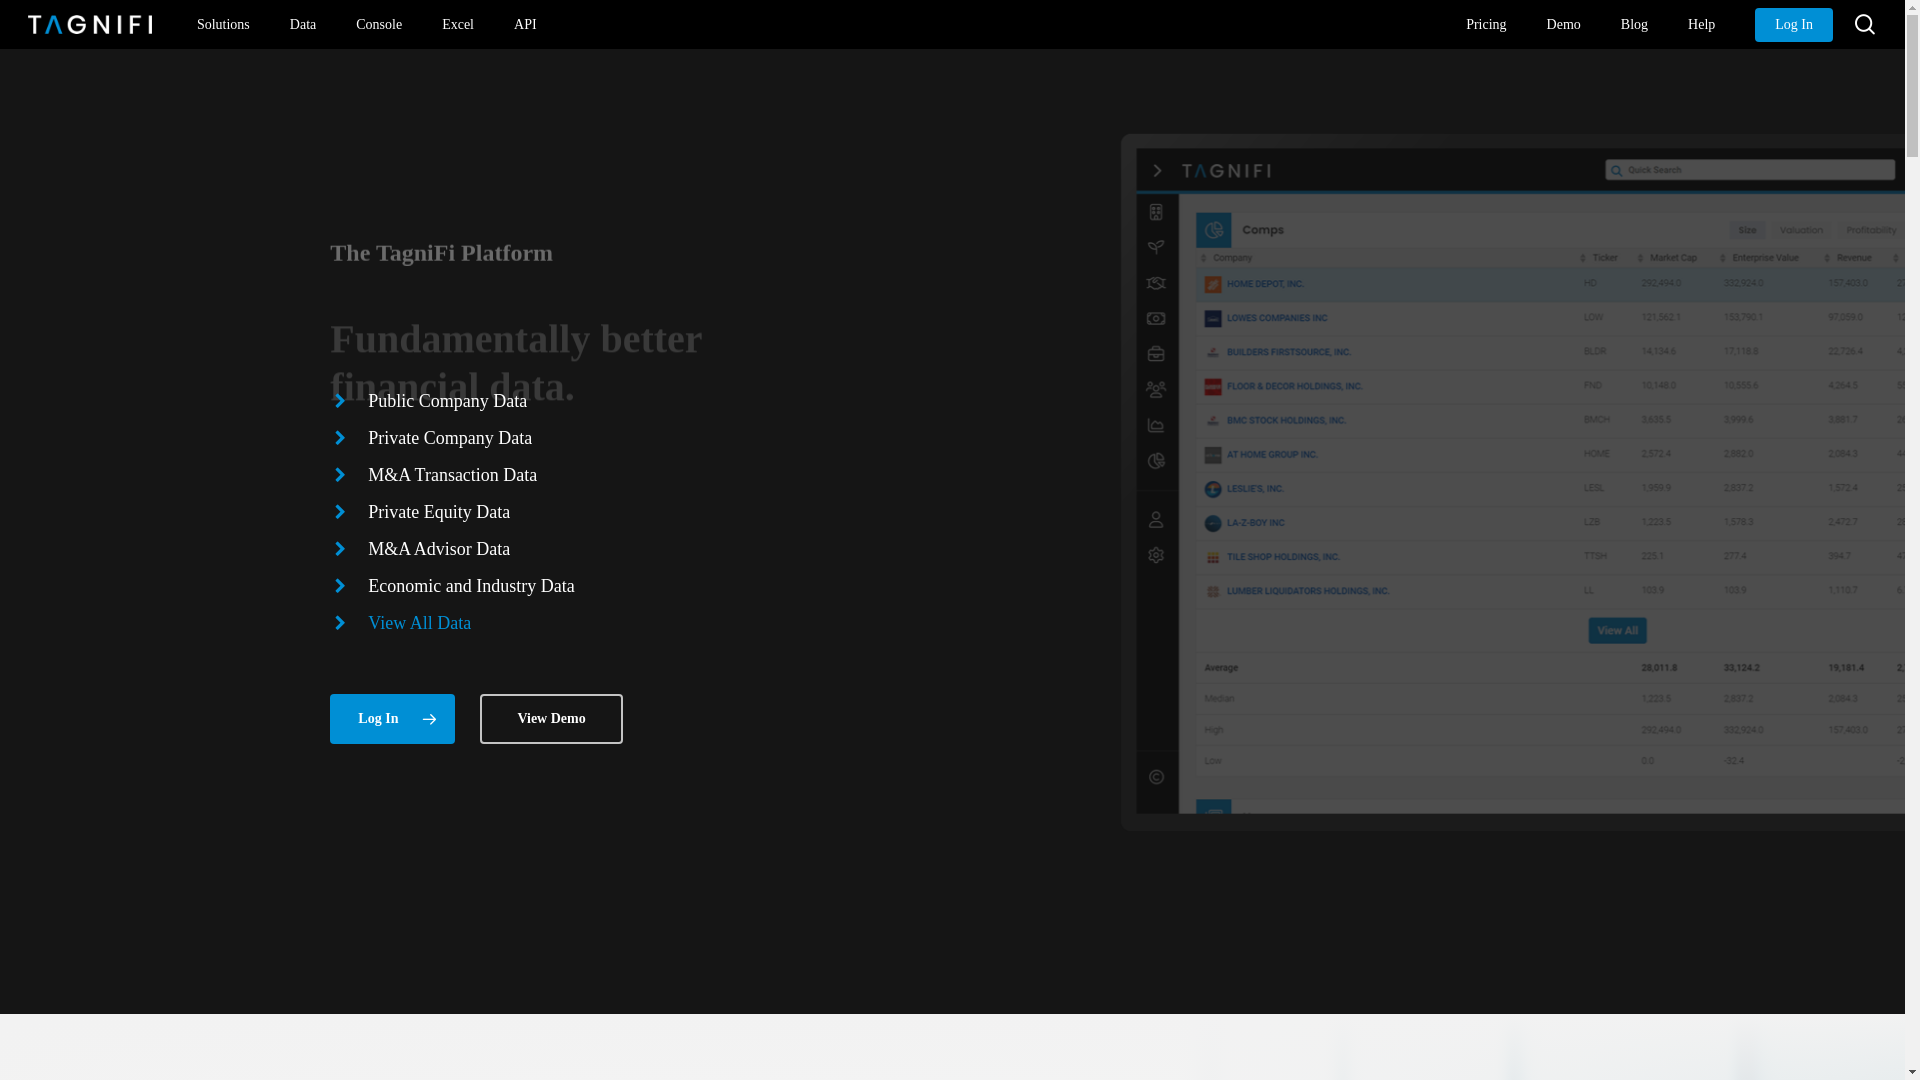Open M&A Advisor Data link

tap(439, 549)
